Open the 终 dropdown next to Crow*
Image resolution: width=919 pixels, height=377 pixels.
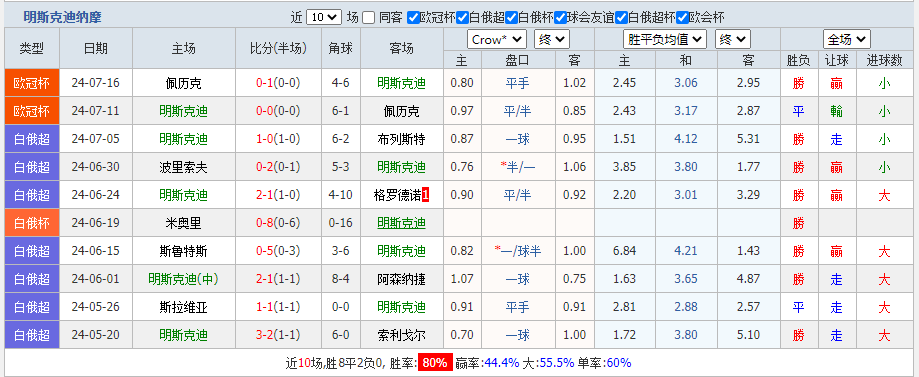click(552, 39)
